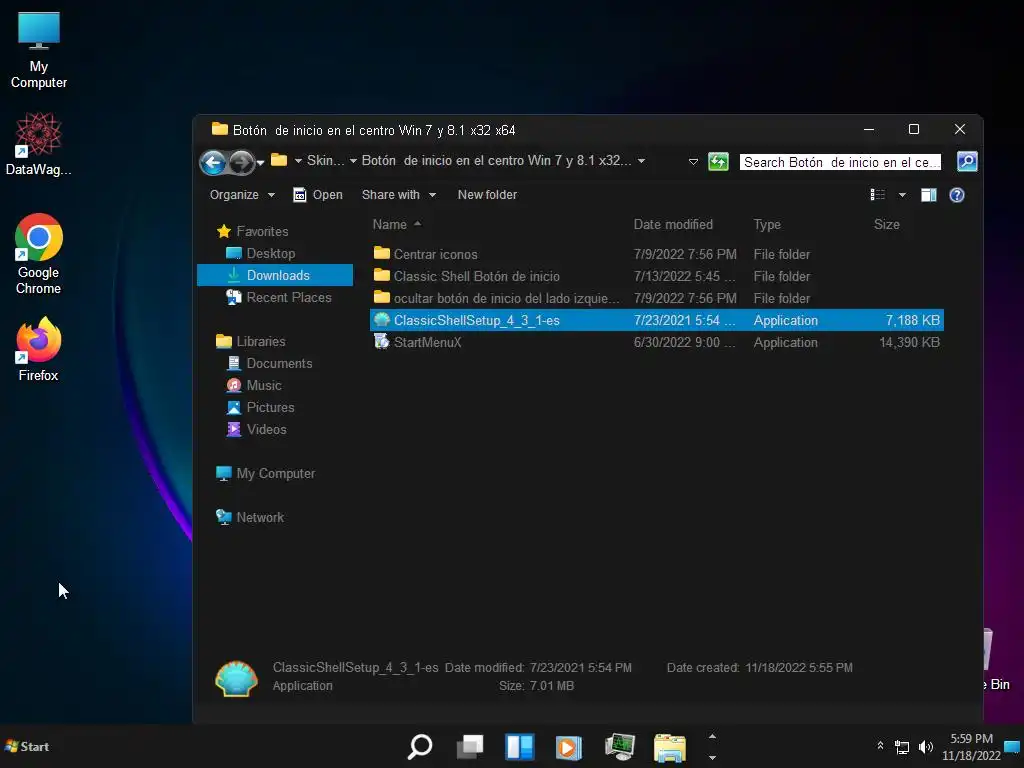Expand the breadcrumb arrow before Skin...
1024x768 pixels.
tap(298, 161)
